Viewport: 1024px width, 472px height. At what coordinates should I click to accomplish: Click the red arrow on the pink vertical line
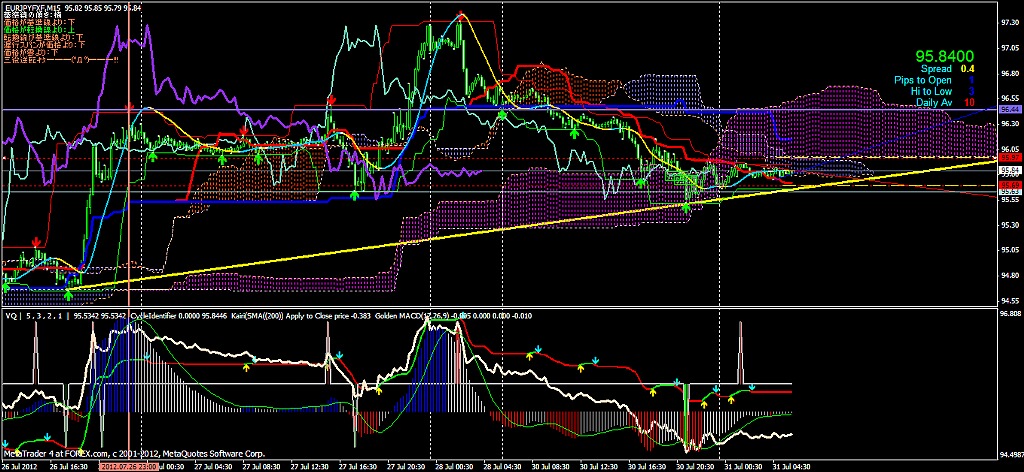coord(129,105)
